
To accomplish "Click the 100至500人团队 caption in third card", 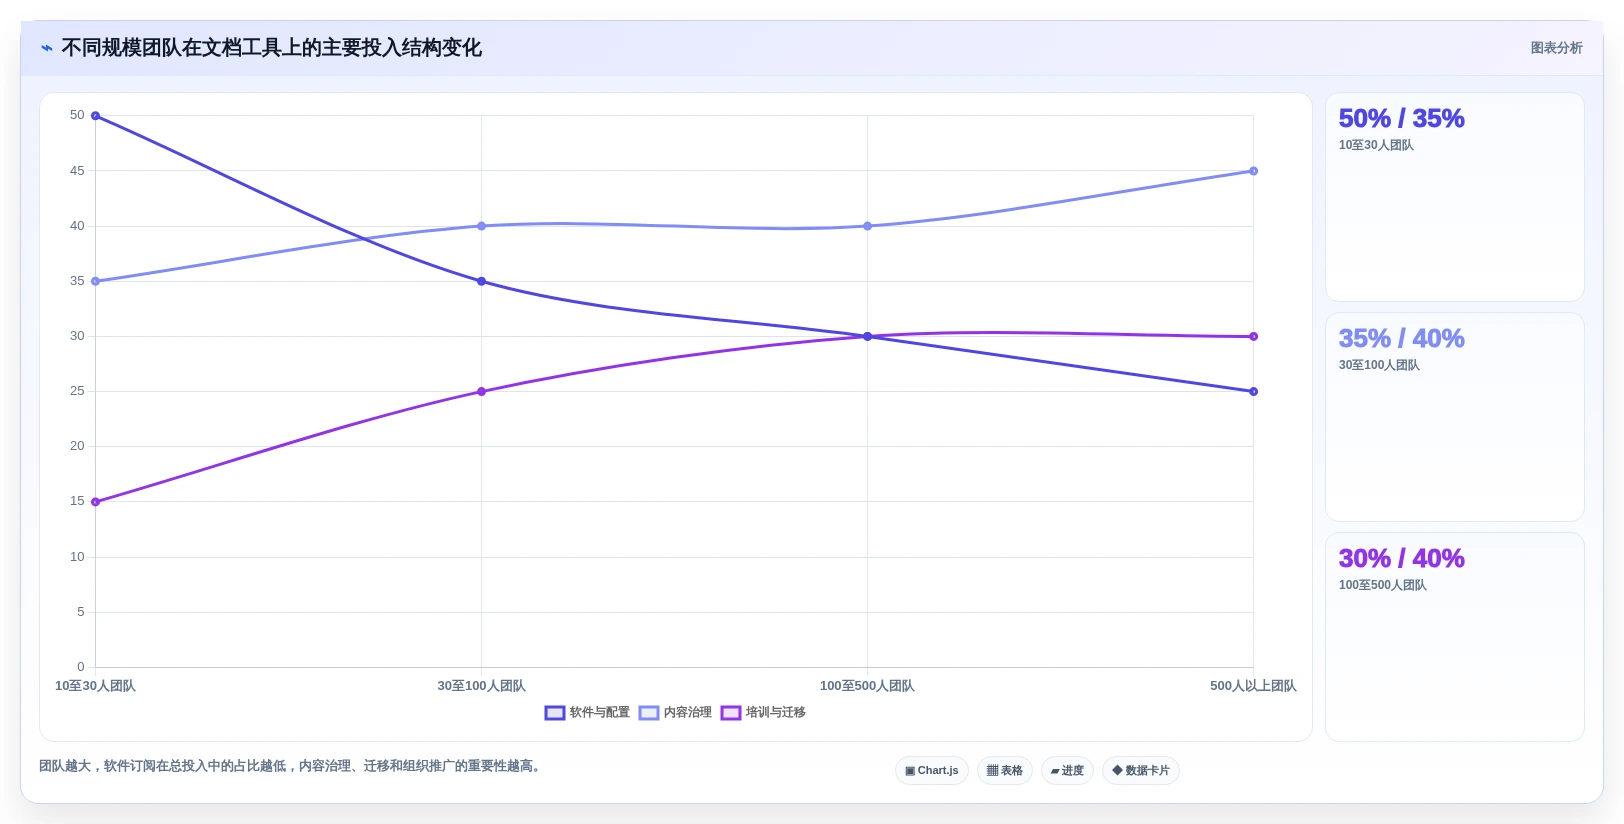I will pyautogui.click(x=1382, y=585).
